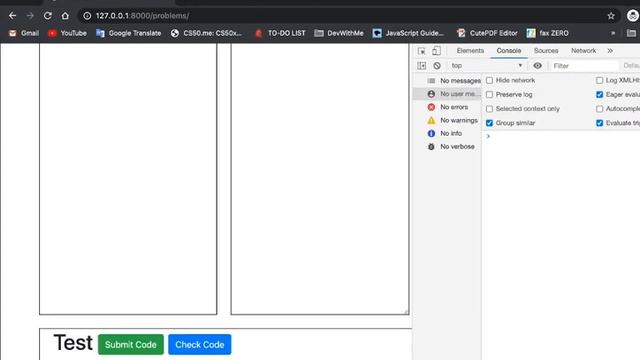
Task: Open the other bookmarks folder icon
Action: coord(631,33)
